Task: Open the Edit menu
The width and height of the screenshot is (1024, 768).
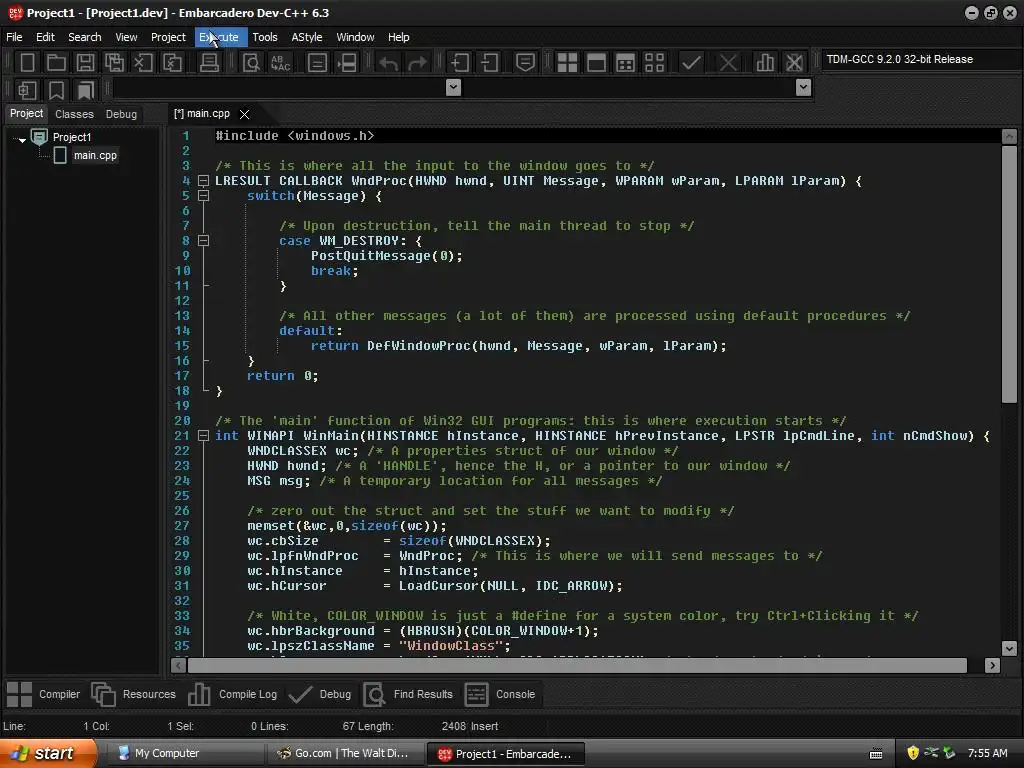Action: (45, 37)
